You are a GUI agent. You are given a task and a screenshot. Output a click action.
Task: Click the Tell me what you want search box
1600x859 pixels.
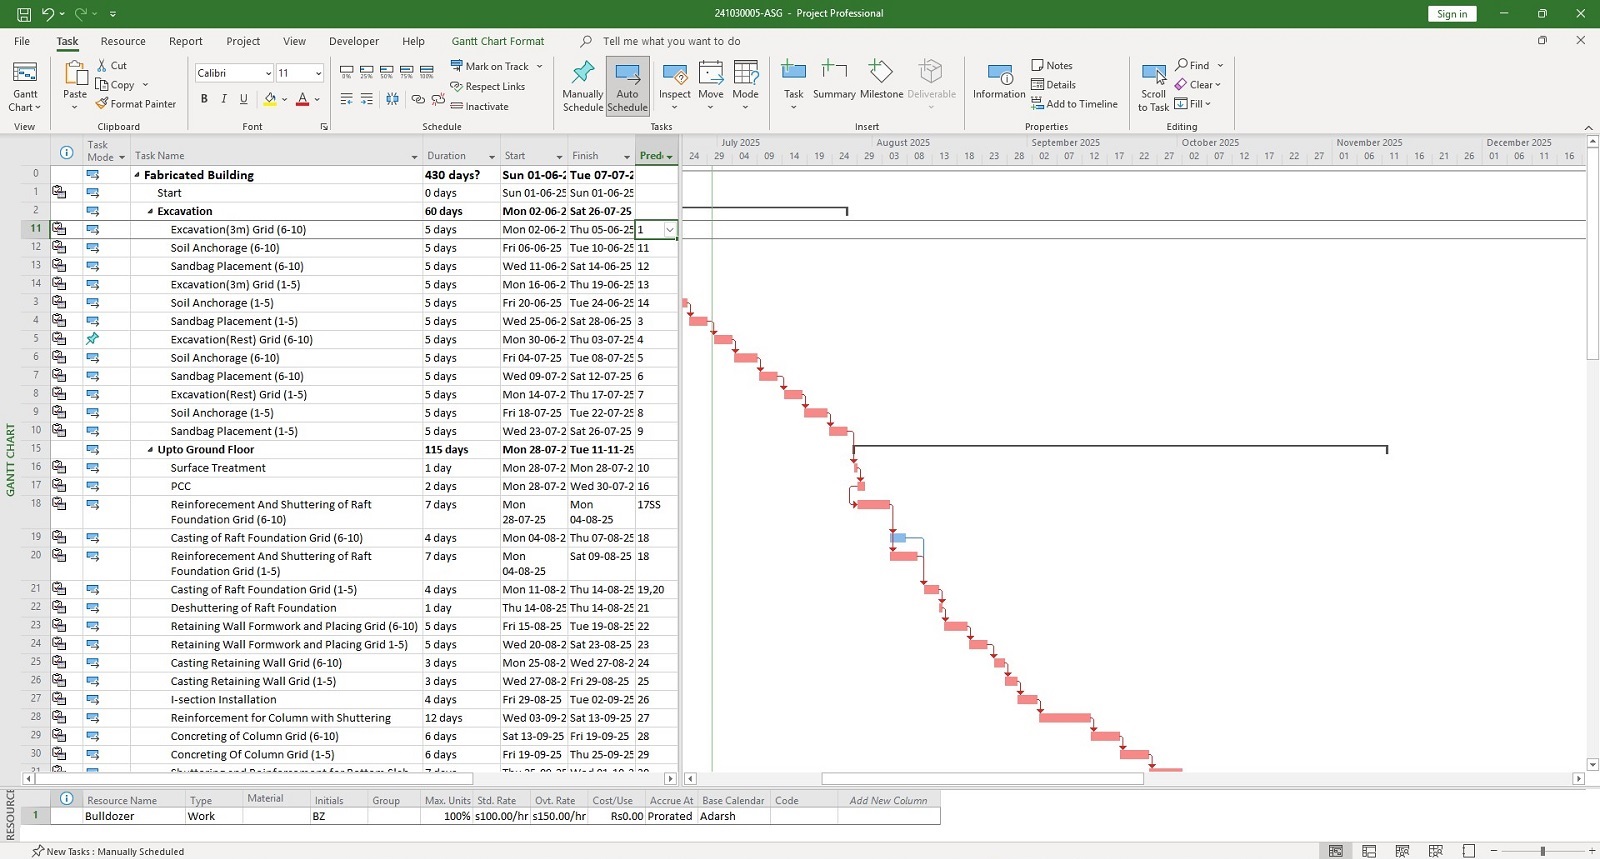[672, 42]
